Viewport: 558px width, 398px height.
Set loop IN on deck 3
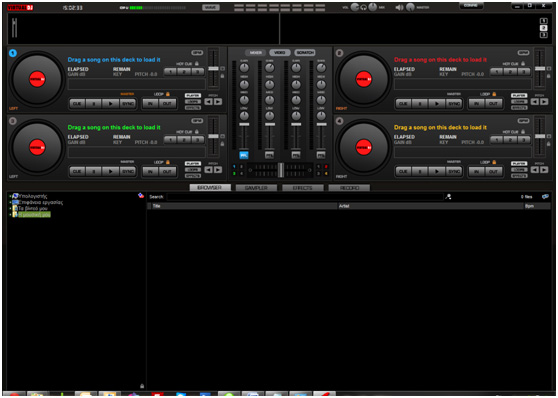(x=150, y=172)
